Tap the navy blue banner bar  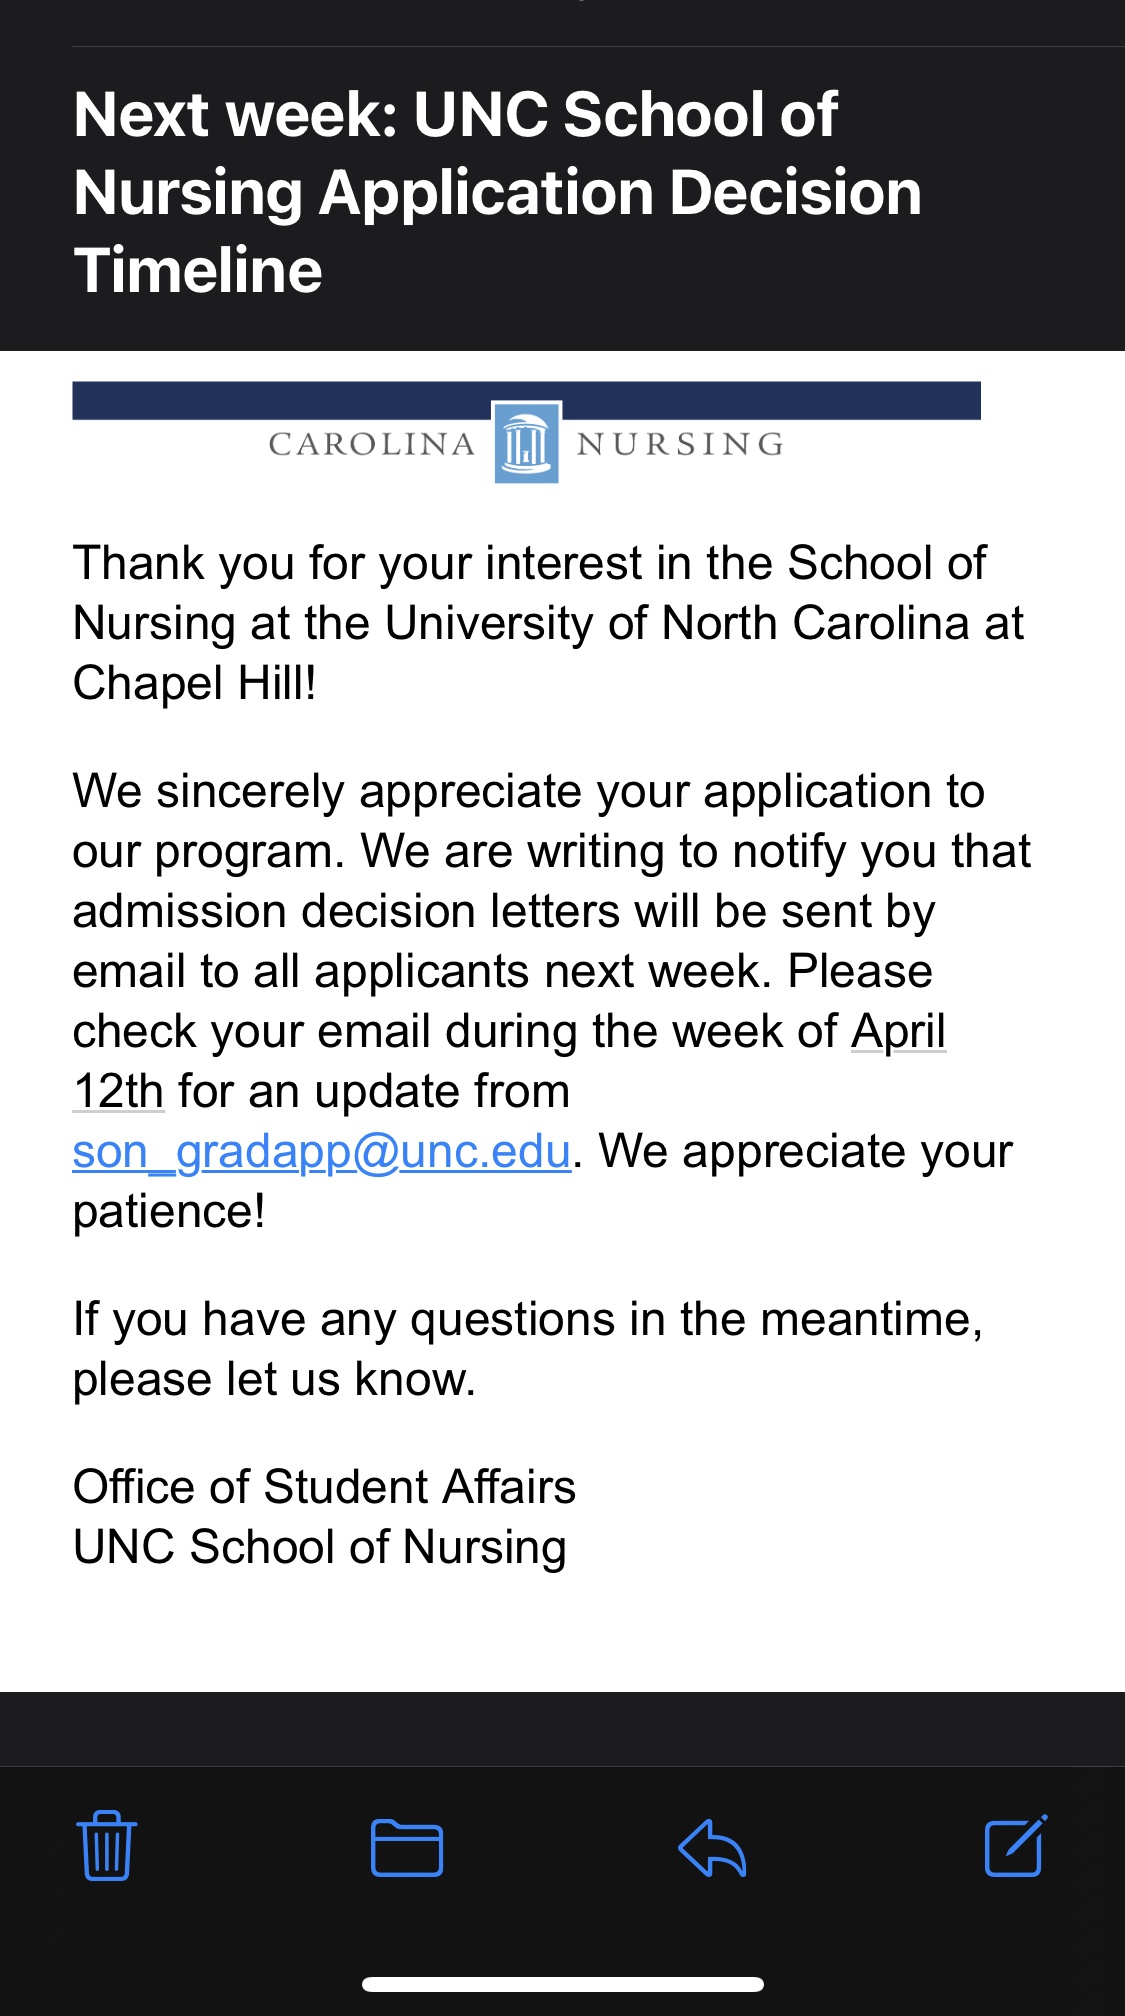point(526,400)
